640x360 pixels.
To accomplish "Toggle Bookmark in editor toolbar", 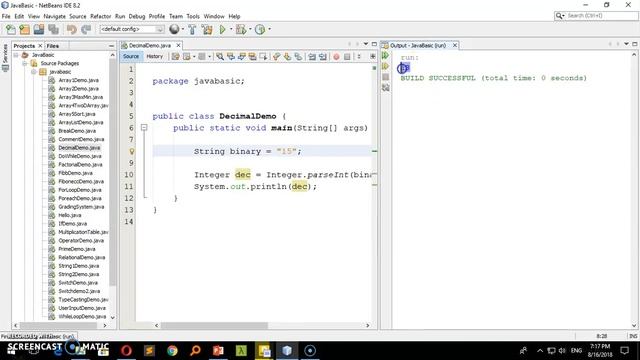I will coord(298,57).
